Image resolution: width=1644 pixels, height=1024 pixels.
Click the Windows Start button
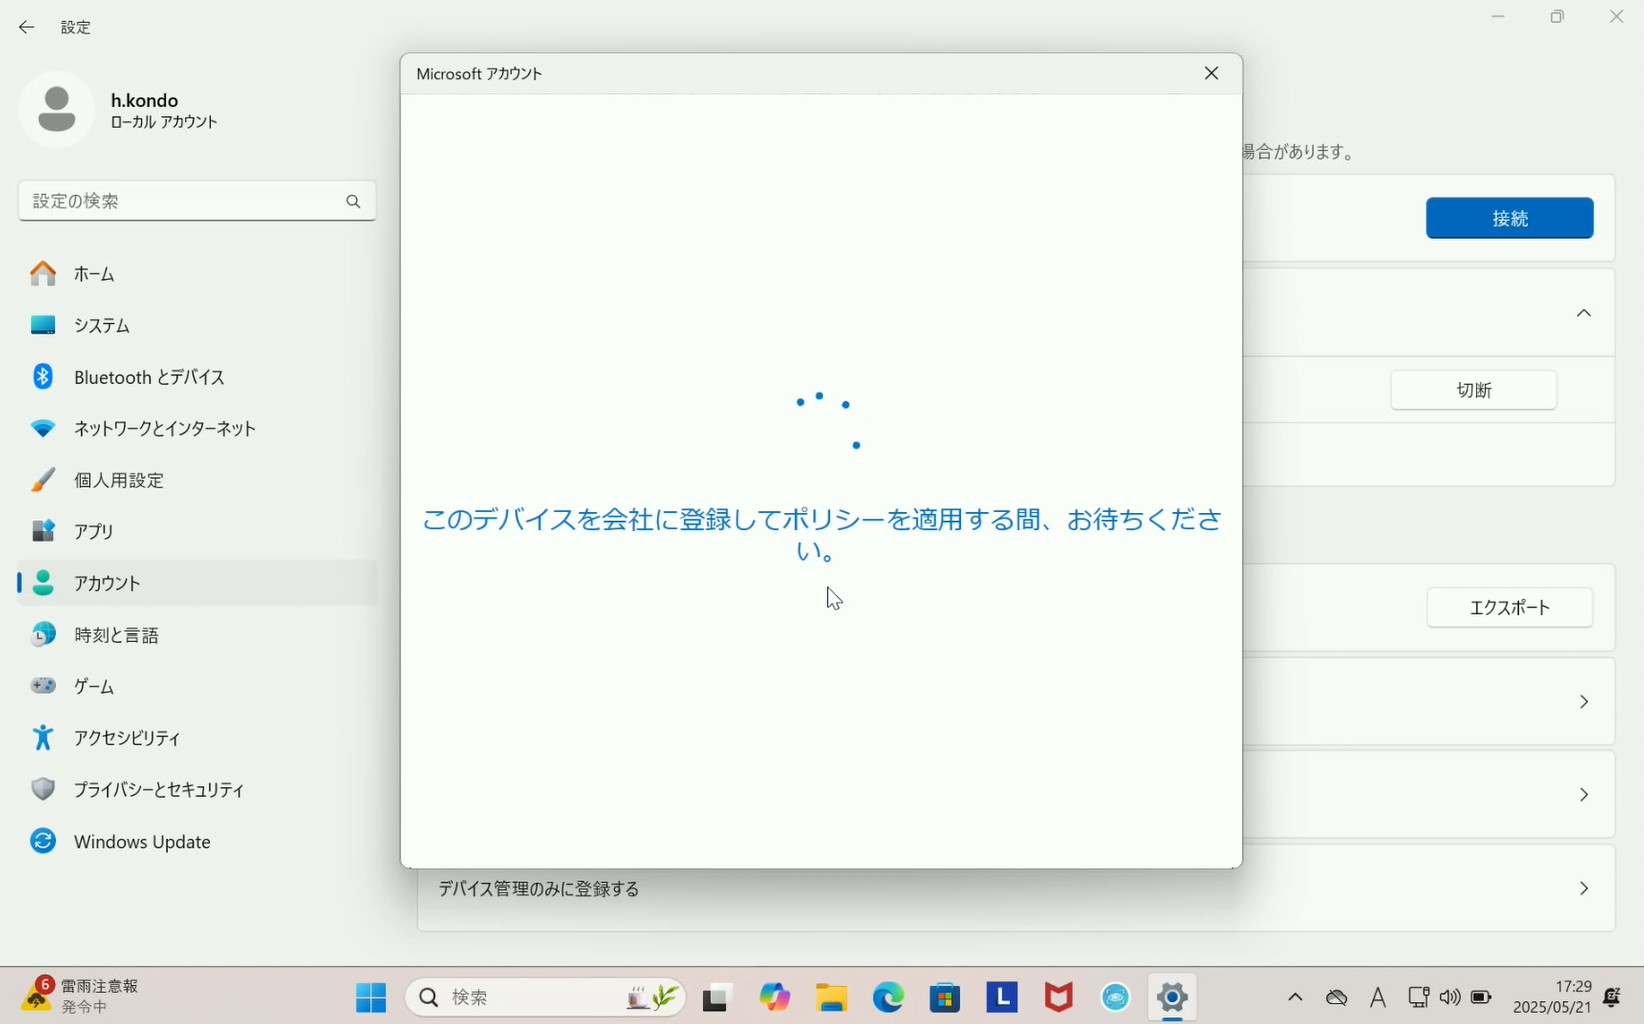pos(371,997)
